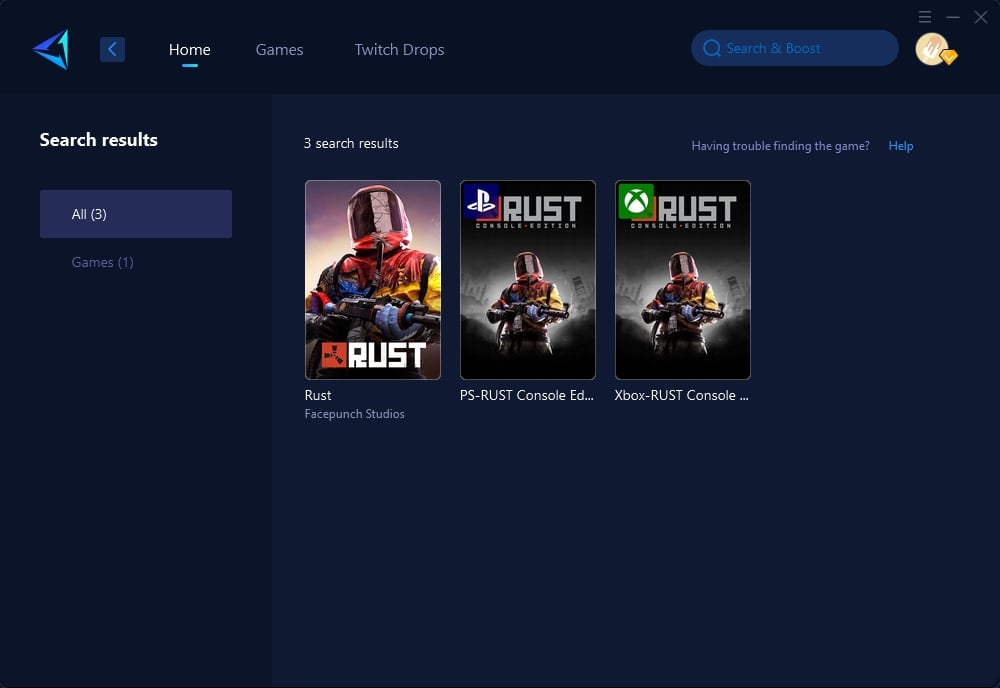1000x688 pixels.
Task: Open the Help link
Action: 901,146
